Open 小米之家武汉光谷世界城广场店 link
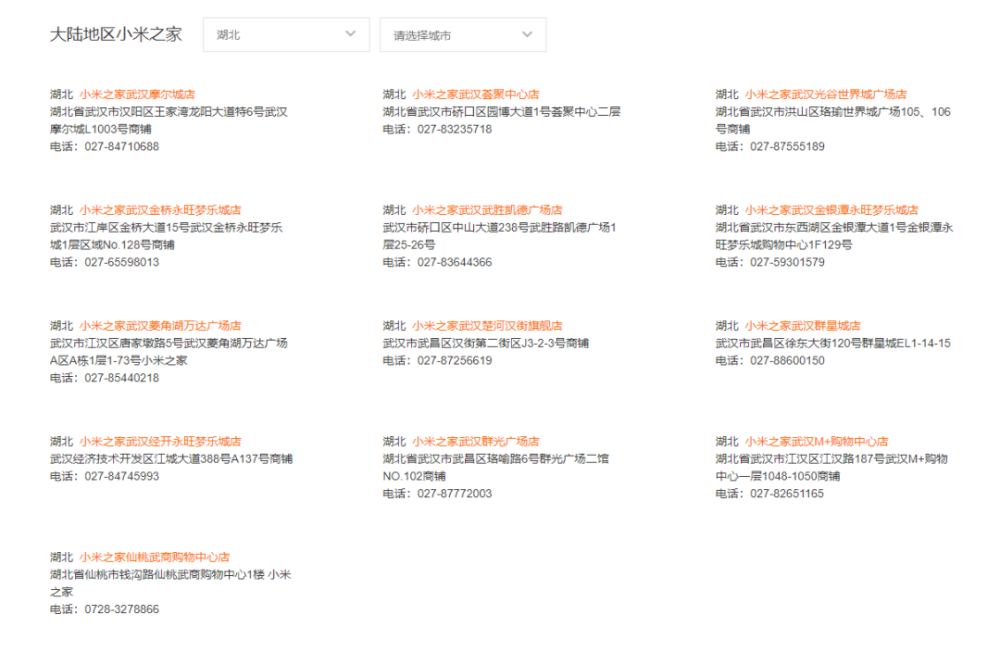The width and height of the screenshot is (1000, 652). (826, 94)
